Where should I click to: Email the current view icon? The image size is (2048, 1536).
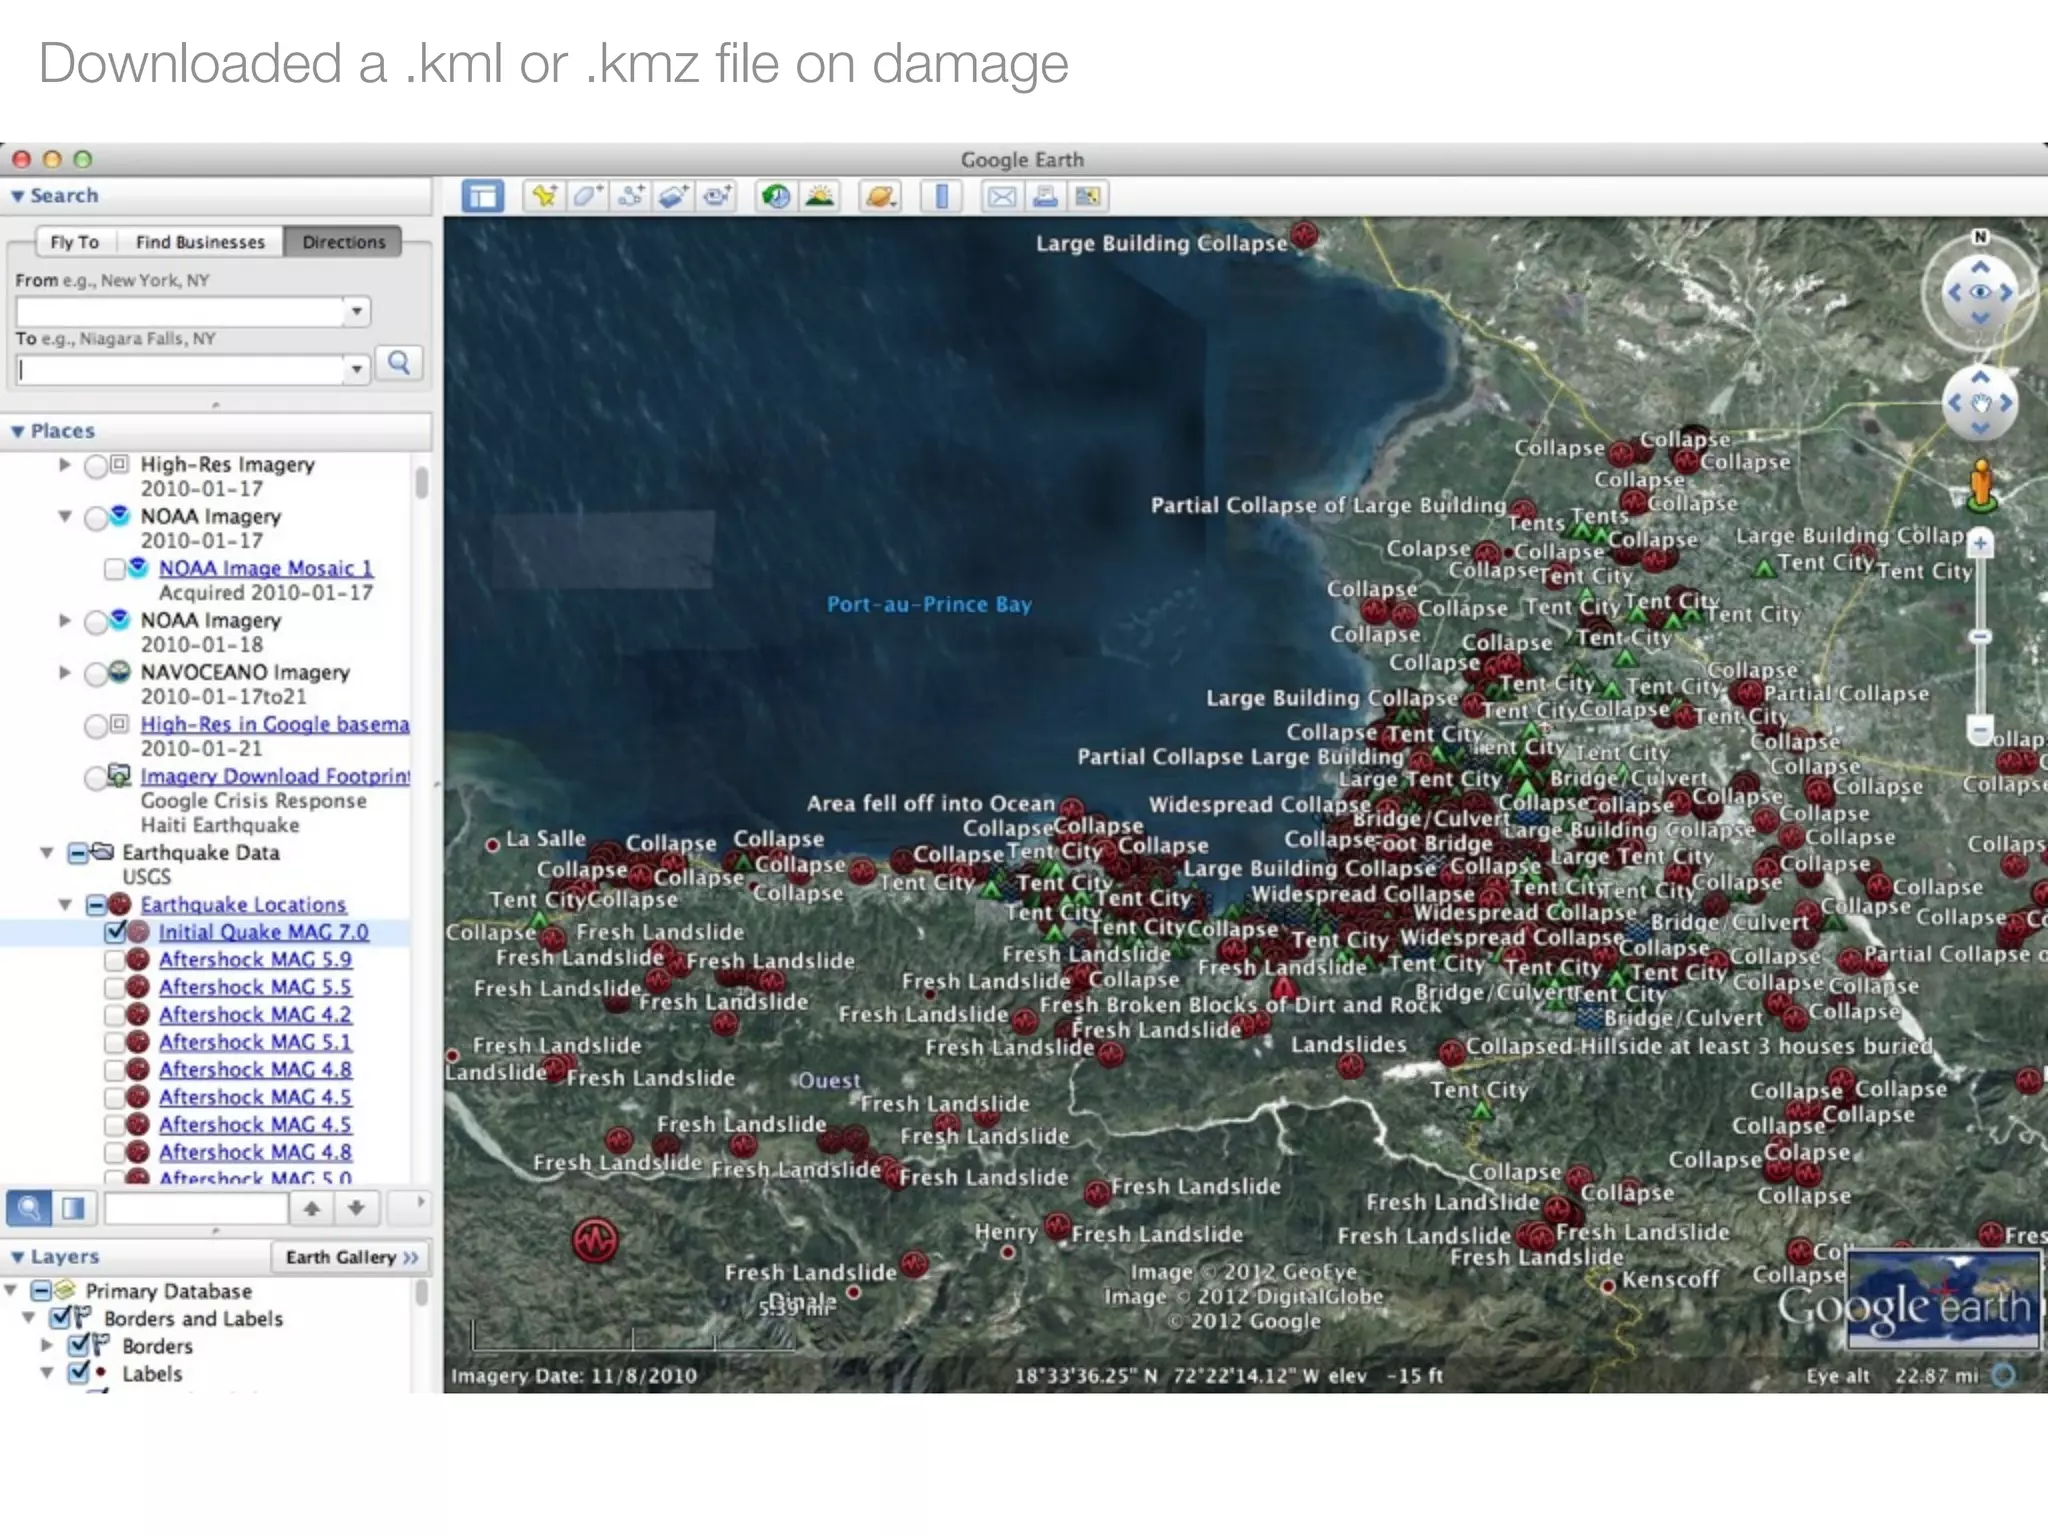point(1001,196)
